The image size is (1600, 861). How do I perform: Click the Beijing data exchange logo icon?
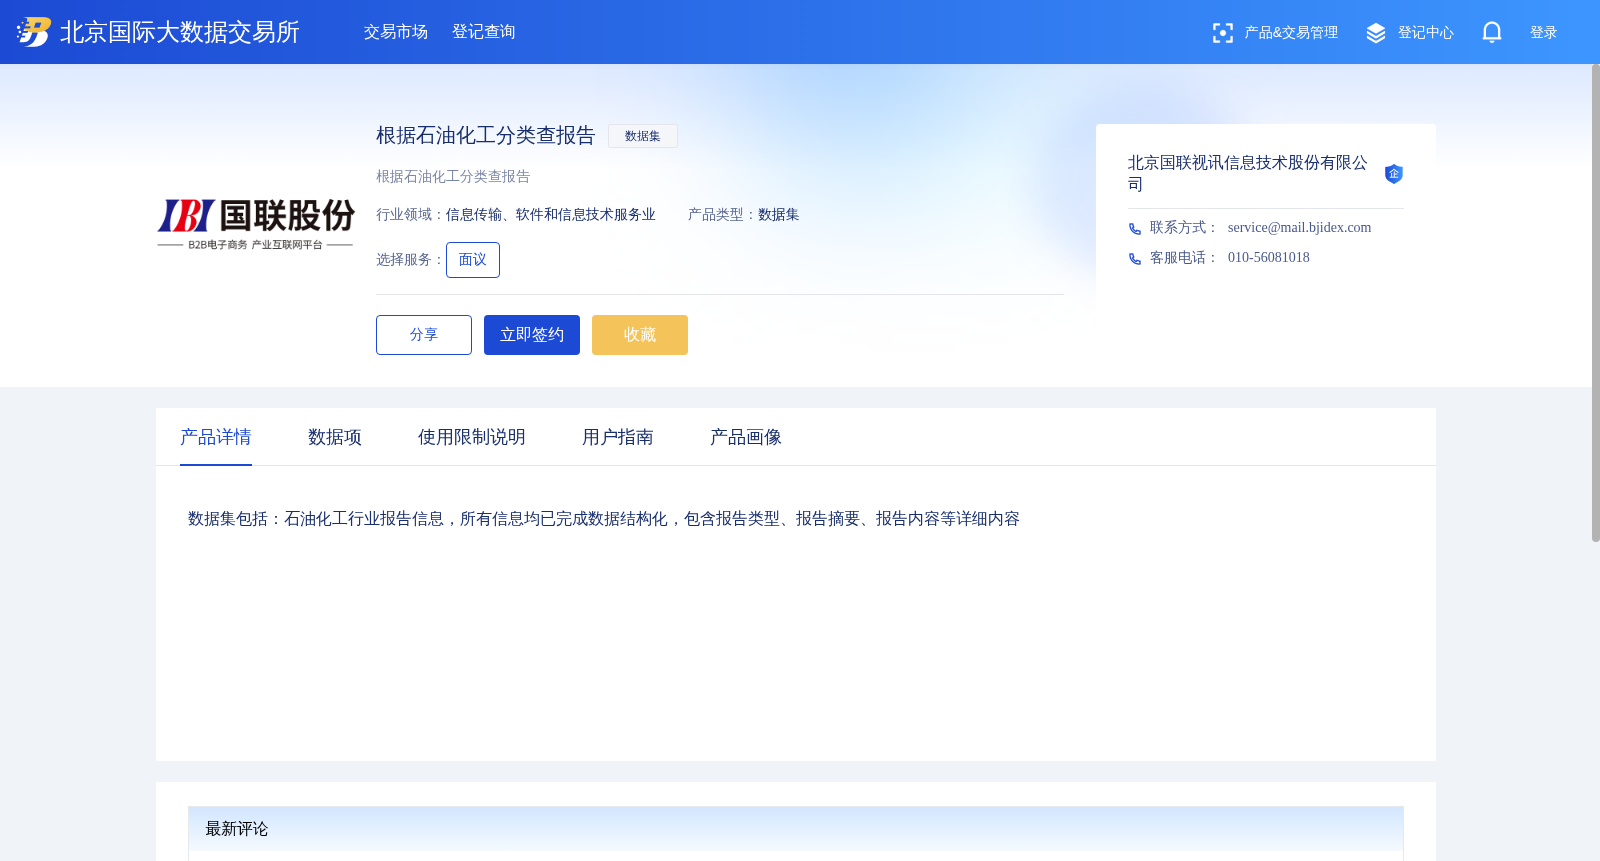33,32
